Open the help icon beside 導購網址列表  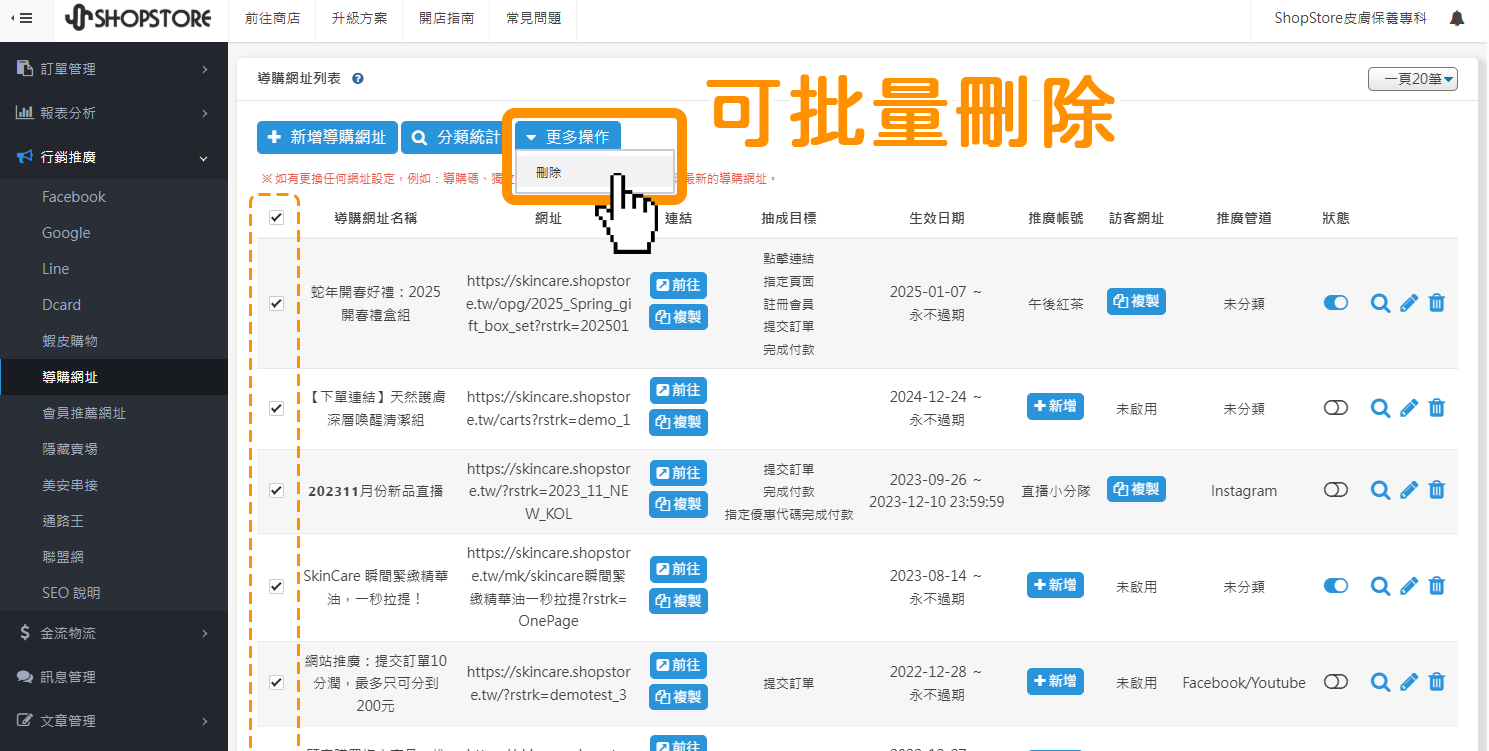pyautogui.click(x=357, y=78)
